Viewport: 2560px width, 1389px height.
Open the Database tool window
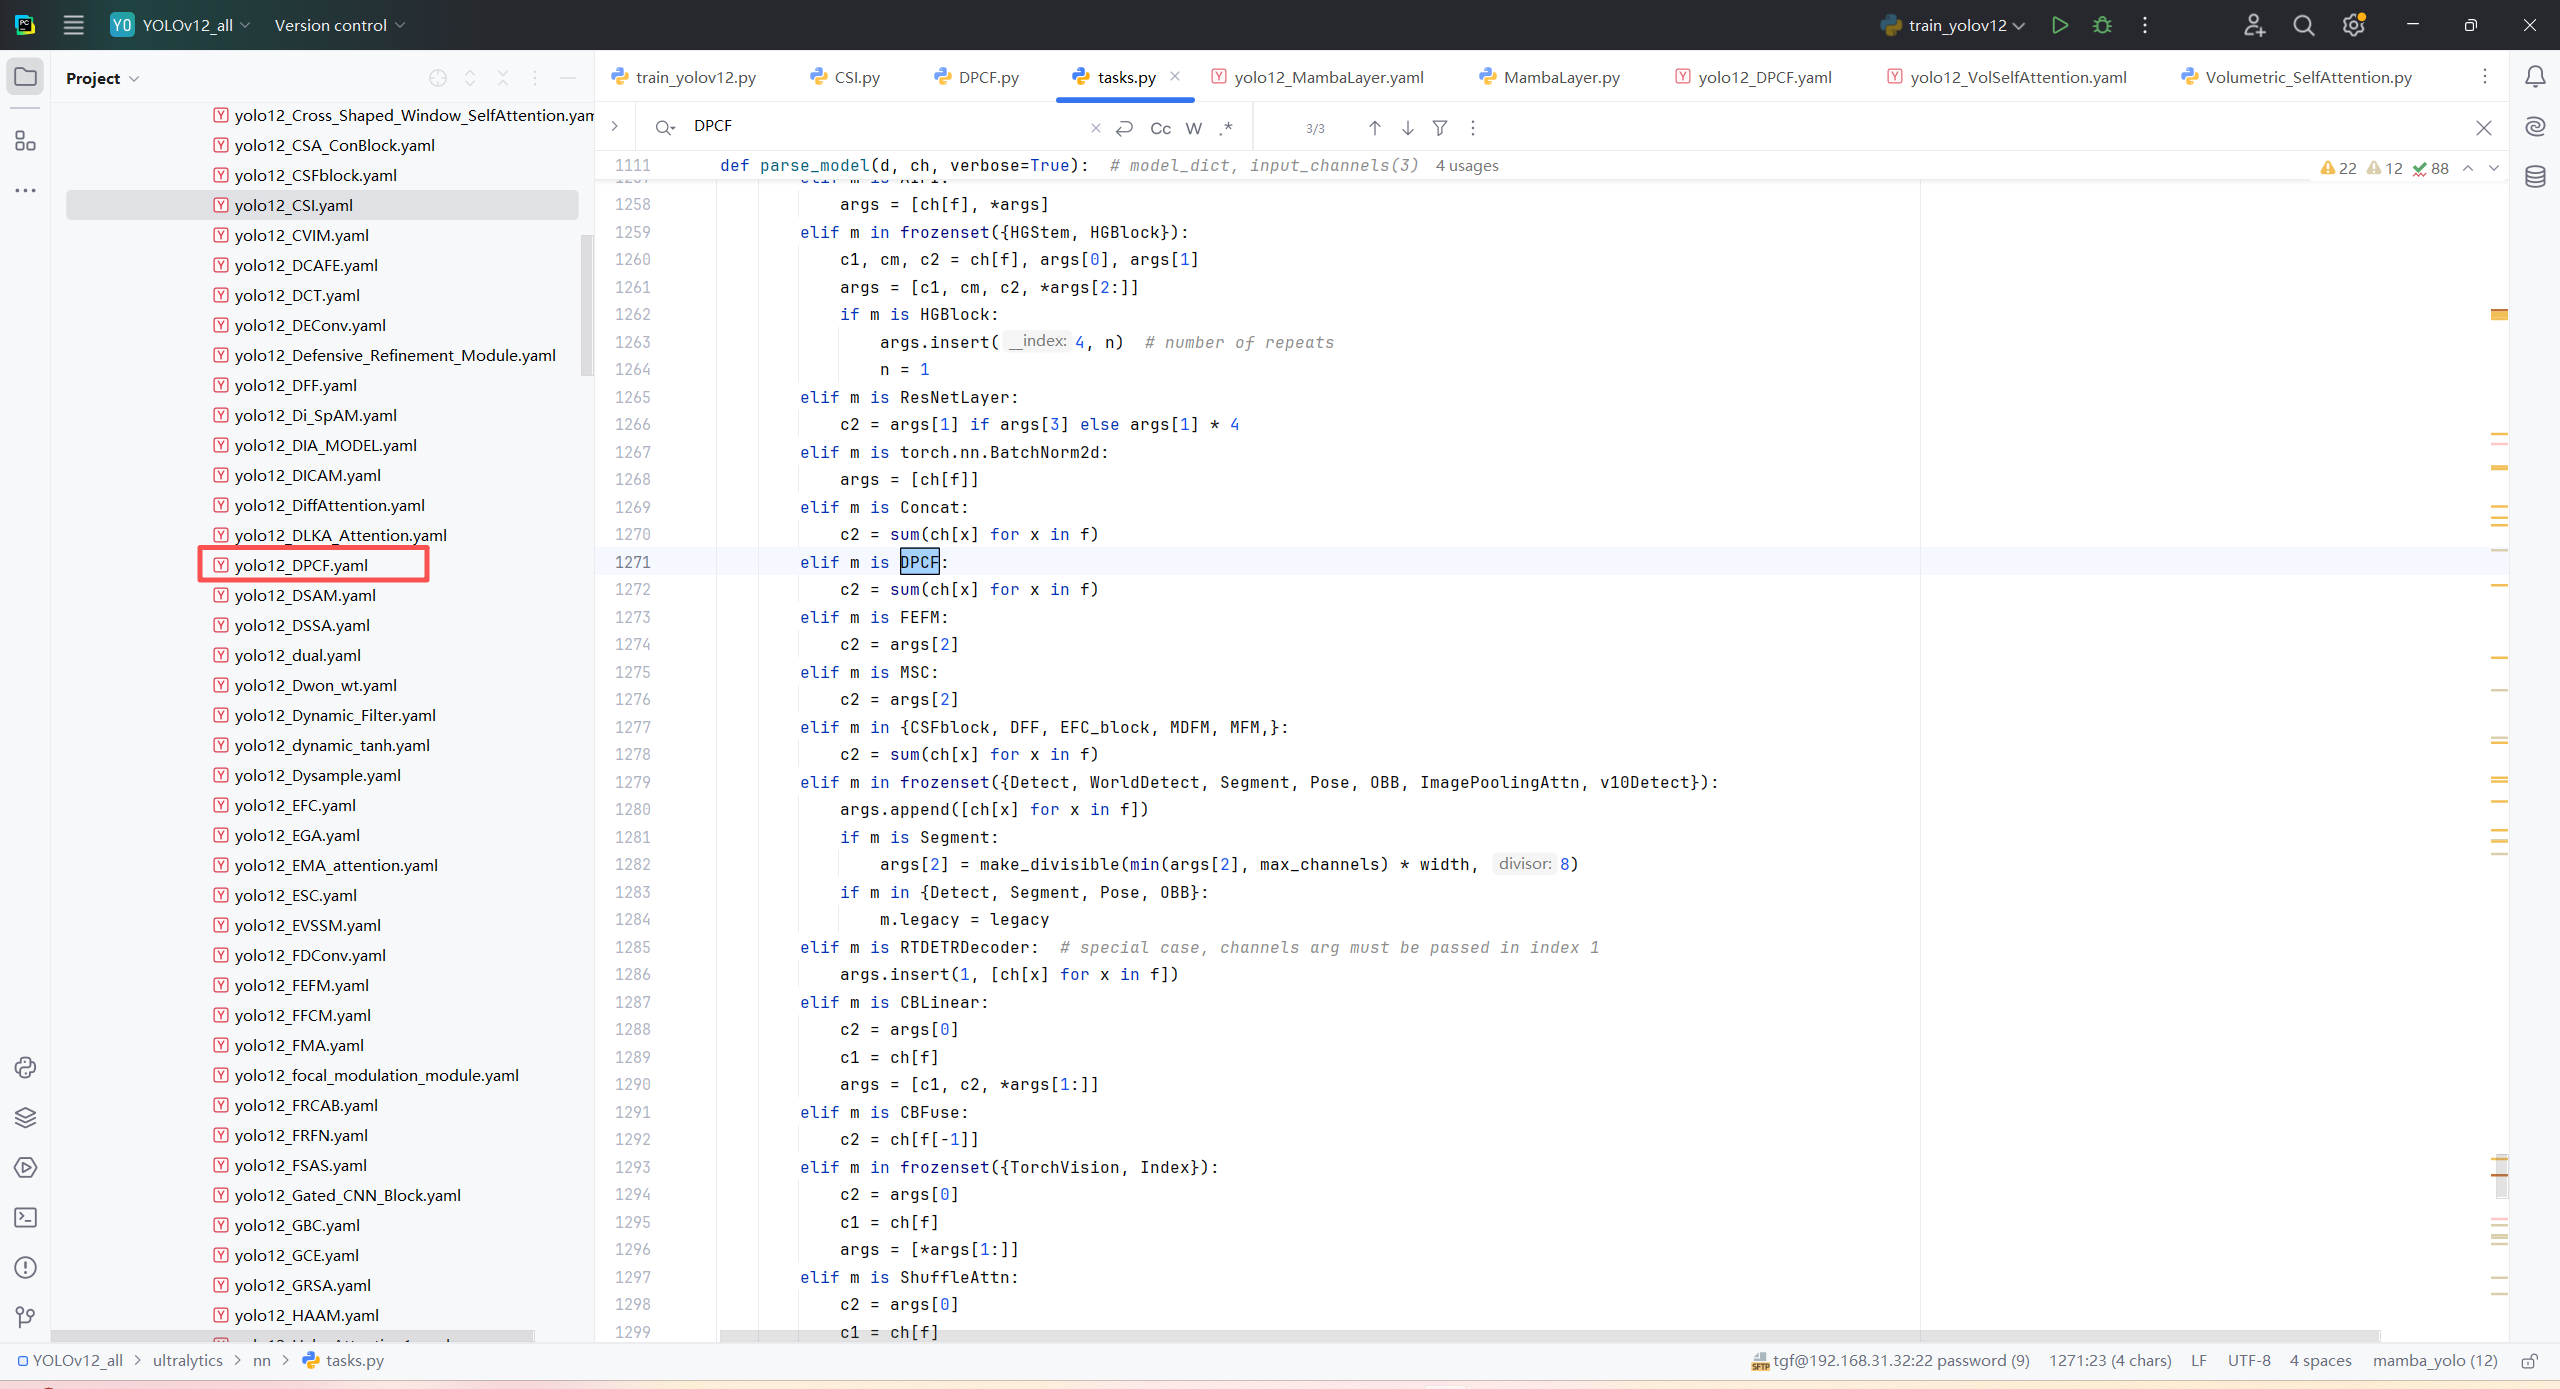[2535, 177]
